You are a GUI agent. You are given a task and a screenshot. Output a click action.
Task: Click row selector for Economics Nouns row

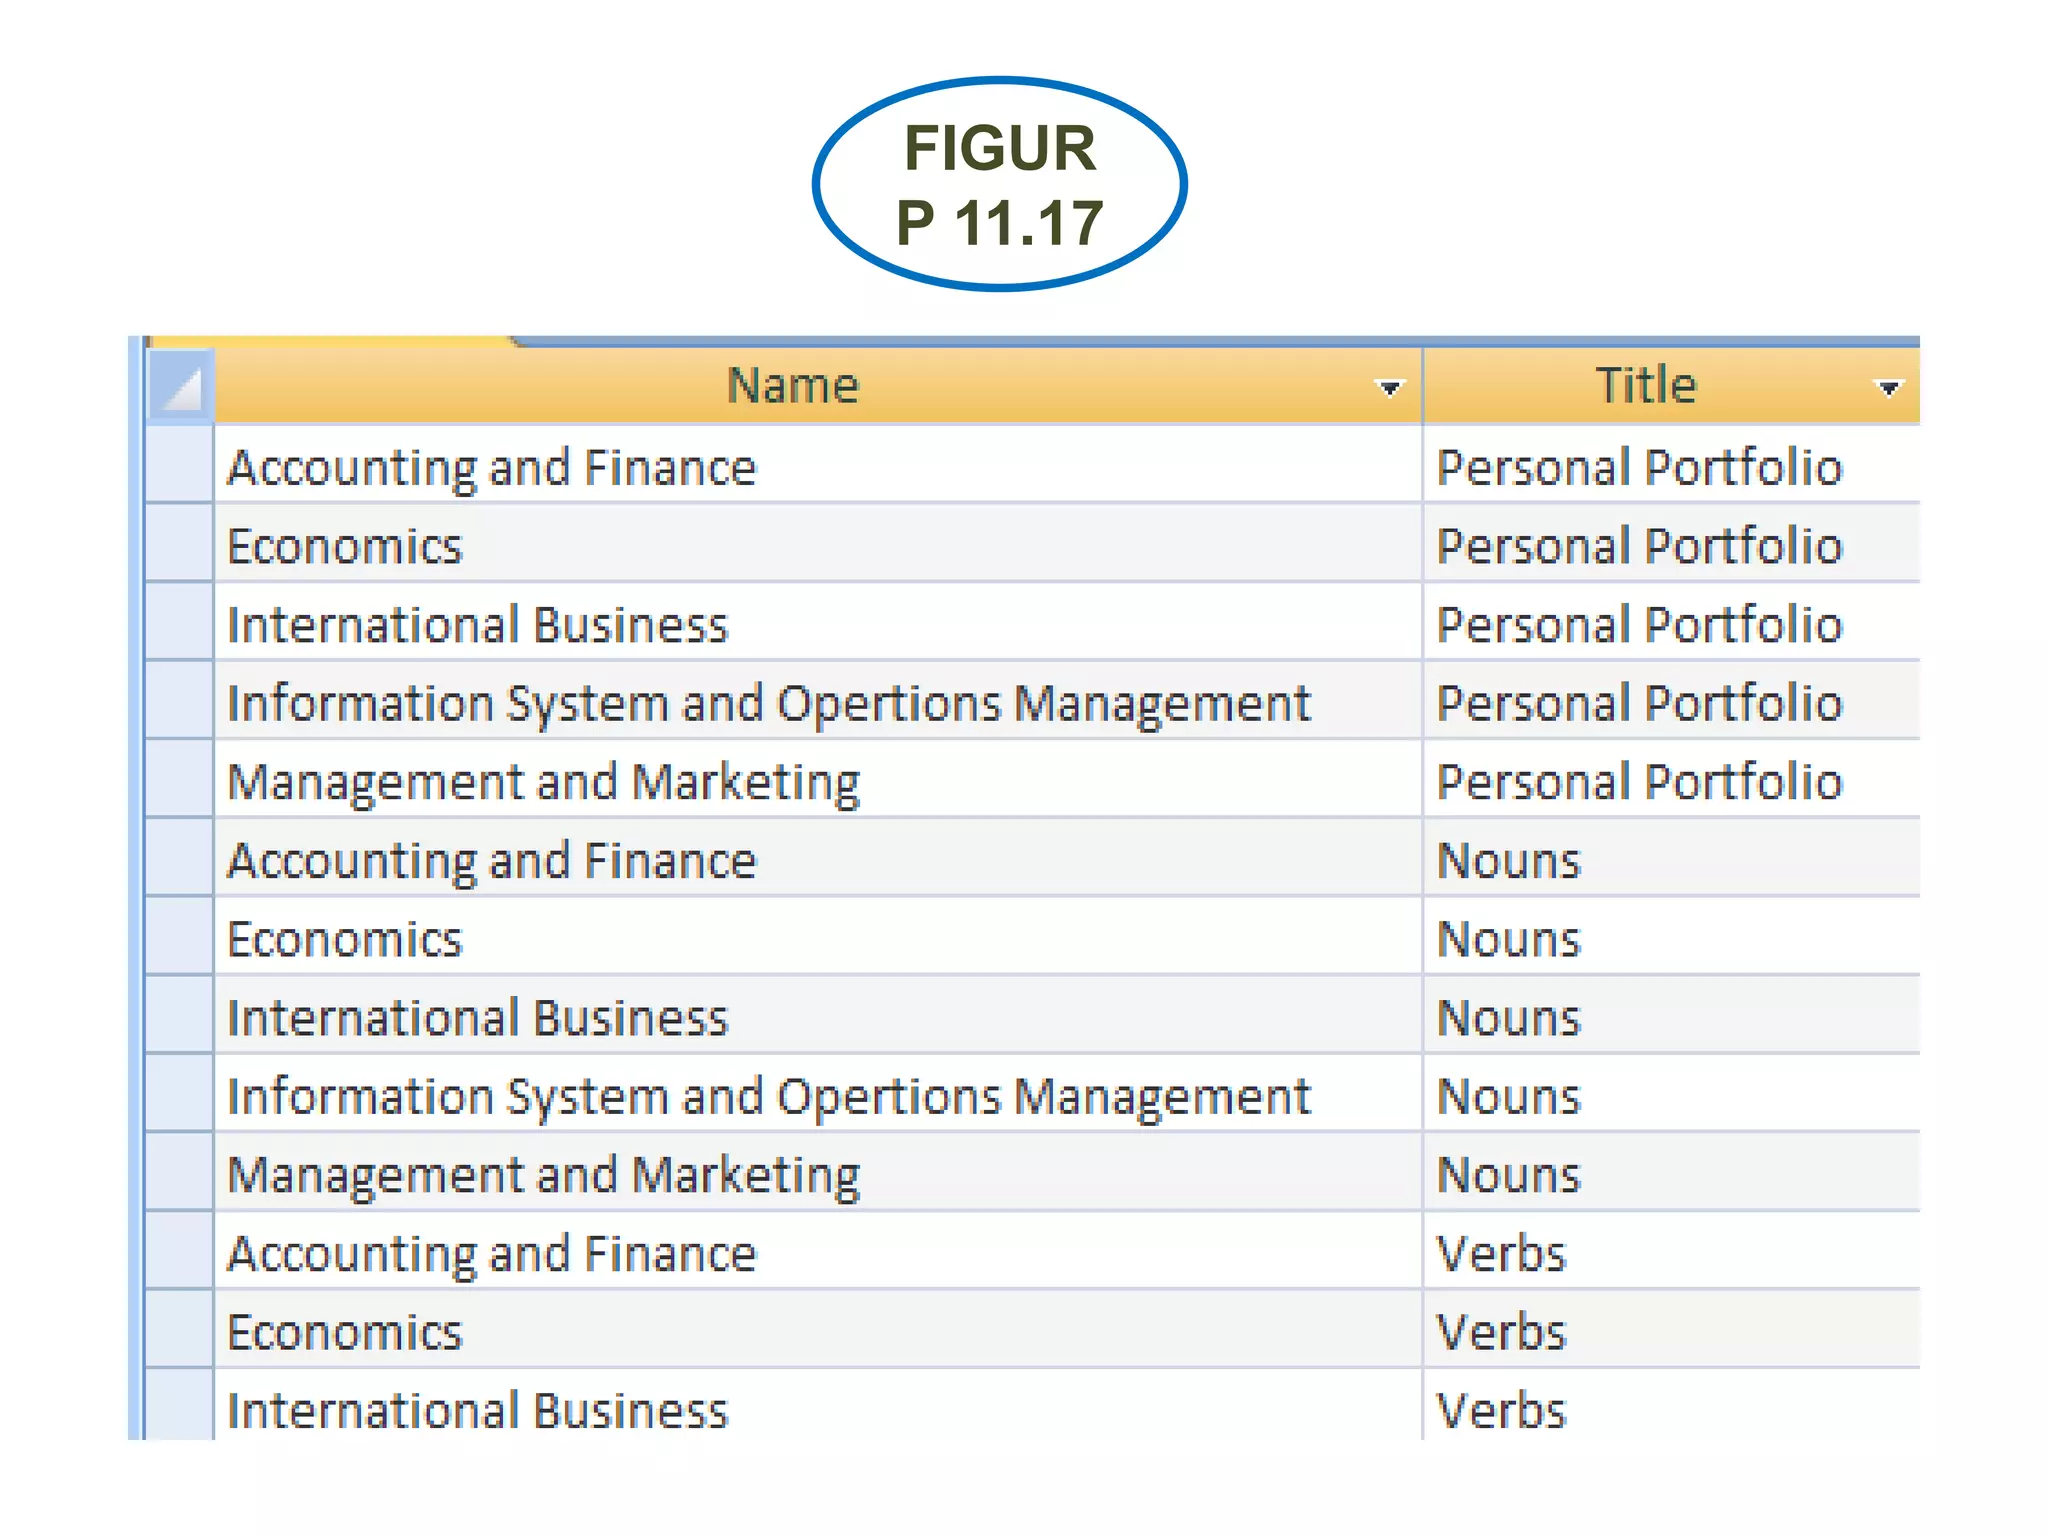(179, 939)
